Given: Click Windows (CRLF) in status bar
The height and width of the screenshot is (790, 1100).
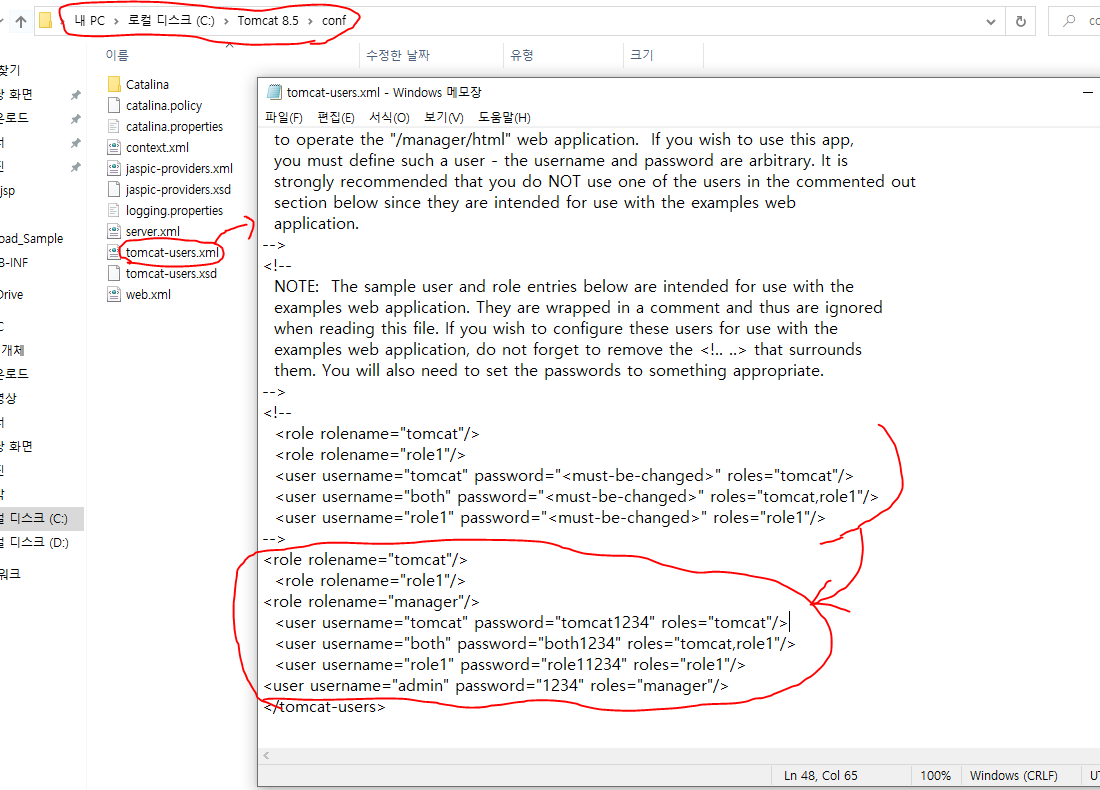Looking at the screenshot, I should click(1014, 775).
